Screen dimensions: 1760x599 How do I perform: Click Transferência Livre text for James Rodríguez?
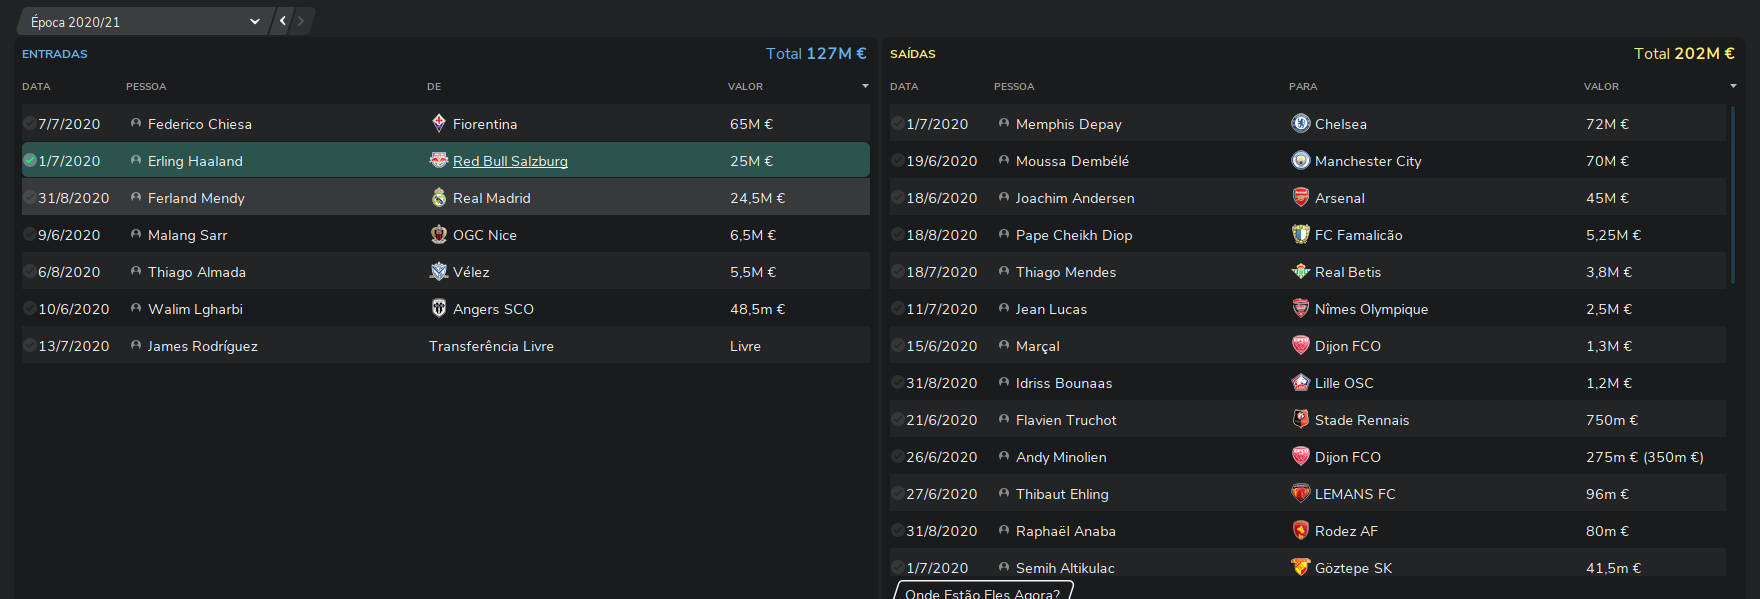pos(491,346)
